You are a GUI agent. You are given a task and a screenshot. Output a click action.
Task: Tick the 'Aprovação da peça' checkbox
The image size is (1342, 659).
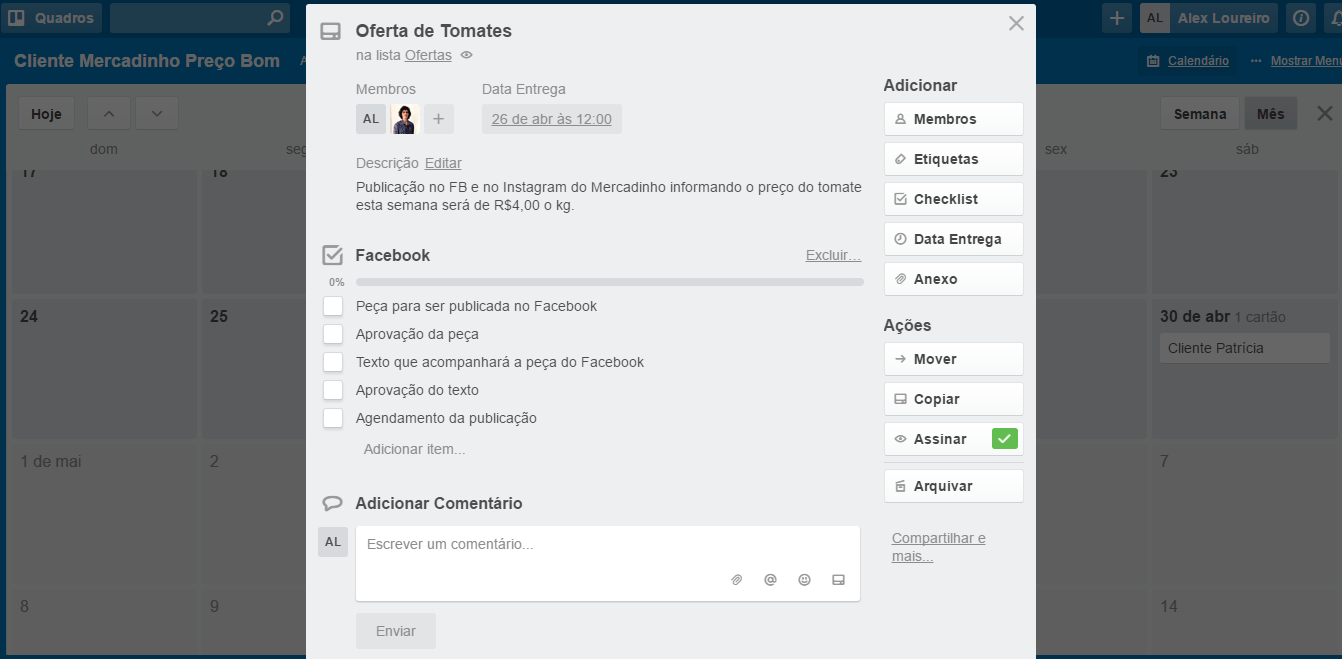[x=333, y=334]
